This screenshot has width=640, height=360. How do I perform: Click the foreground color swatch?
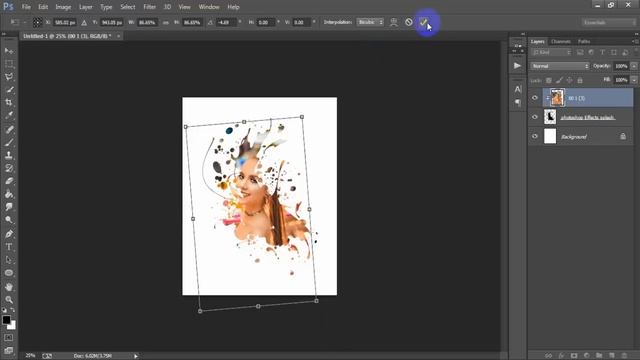tap(6, 320)
